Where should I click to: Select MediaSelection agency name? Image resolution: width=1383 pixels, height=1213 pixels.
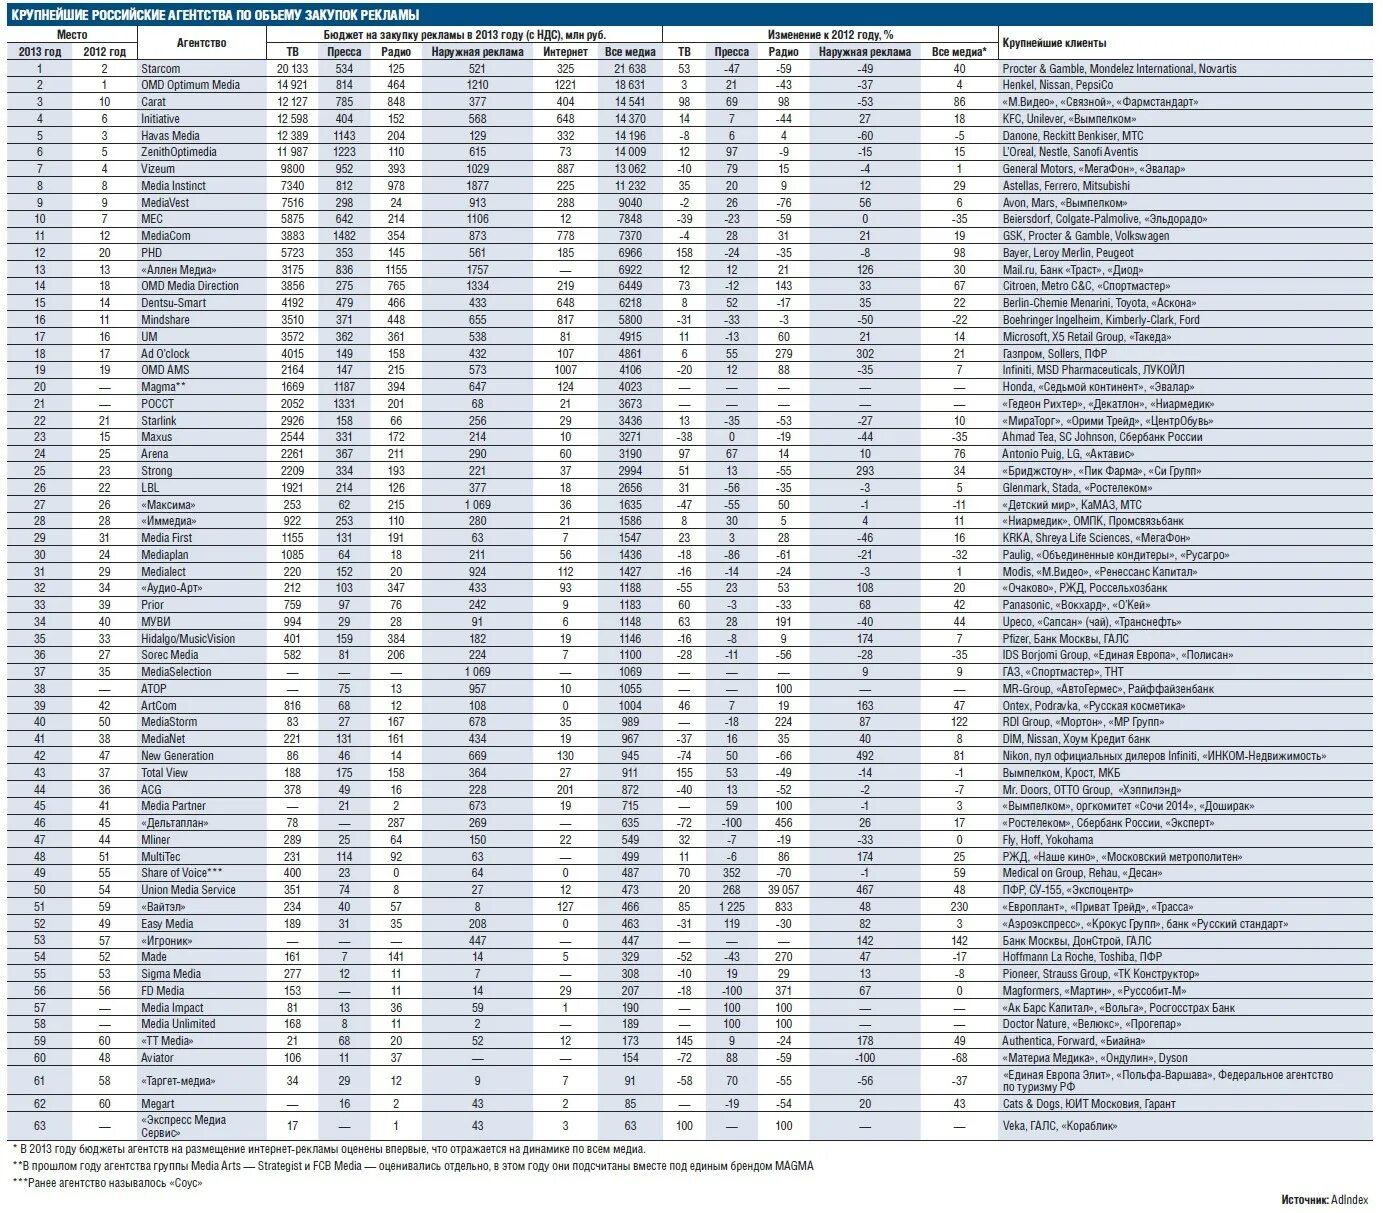click(x=176, y=672)
